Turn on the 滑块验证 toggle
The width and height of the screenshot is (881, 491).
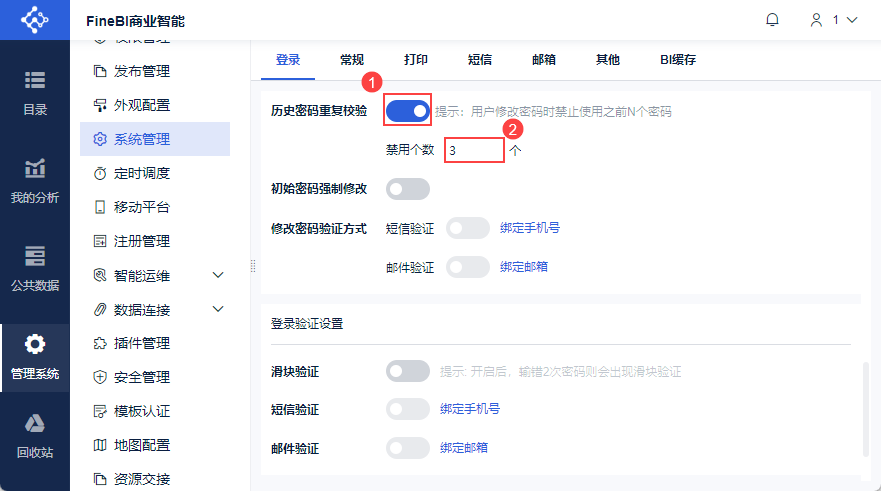[407, 371]
